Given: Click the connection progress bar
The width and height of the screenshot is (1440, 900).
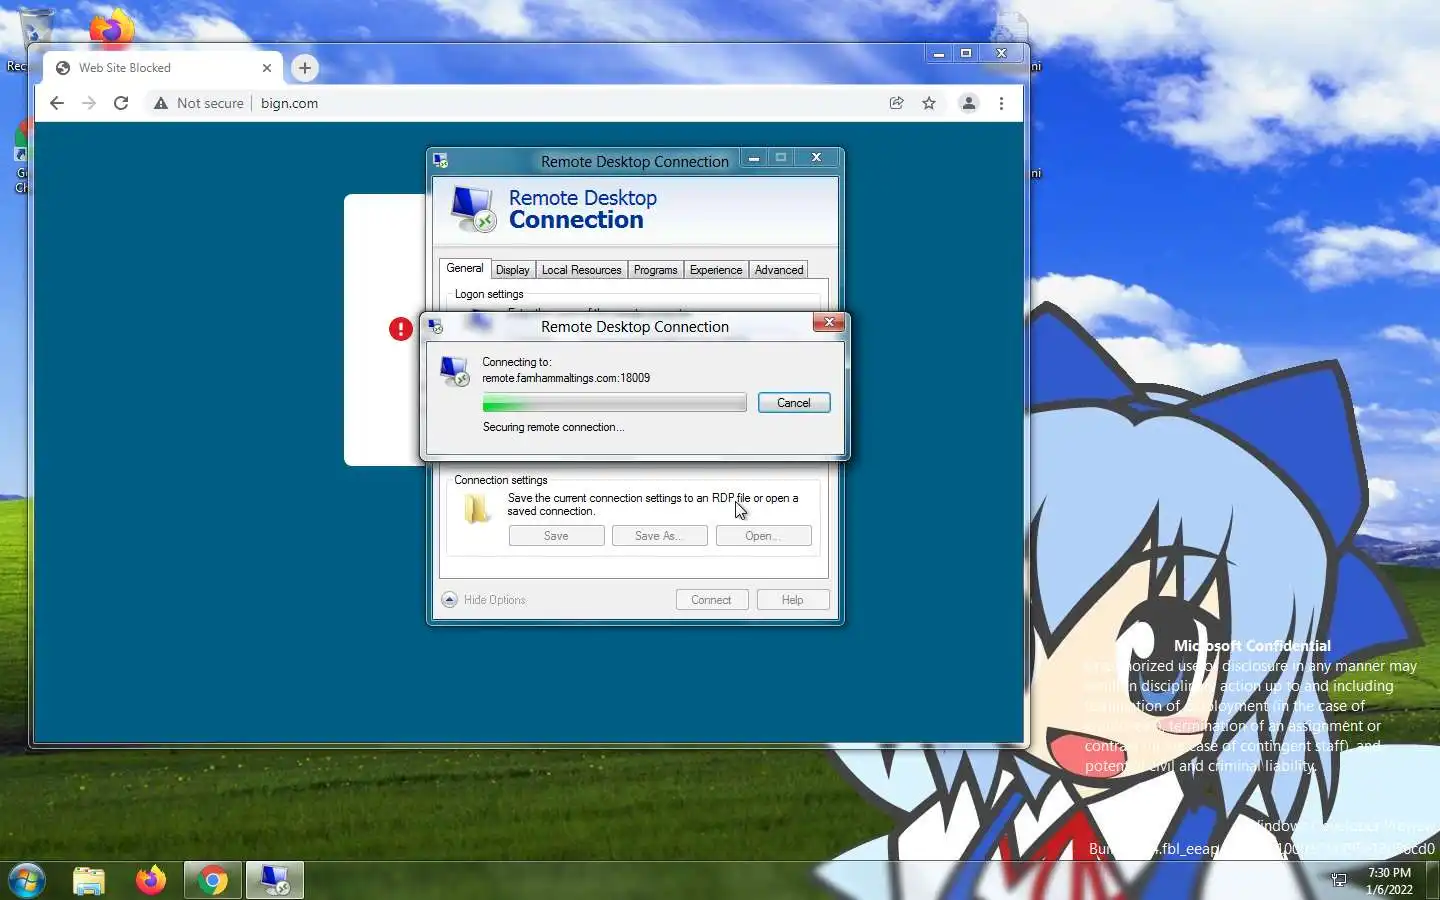Looking at the screenshot, I should click(614, 403).
